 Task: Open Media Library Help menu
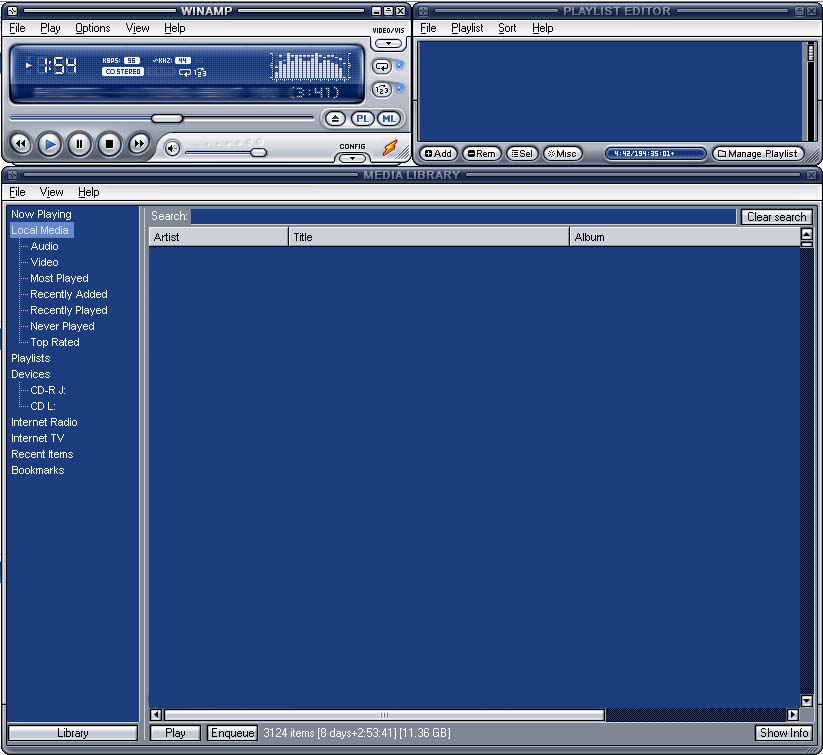coord(88,192)
